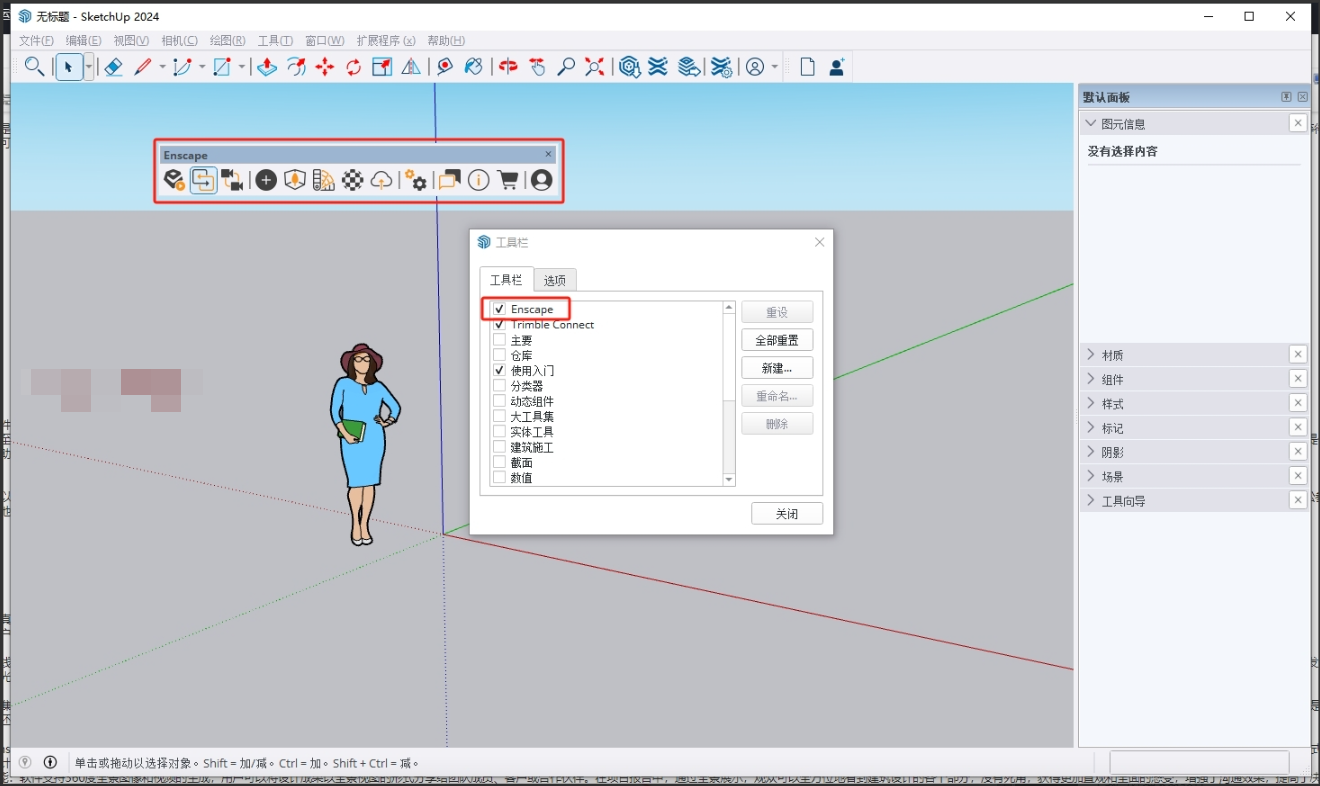This screenshot has width=1320, height=786.
Task: Select the Arc tool
Action: [x=182, y=67]
